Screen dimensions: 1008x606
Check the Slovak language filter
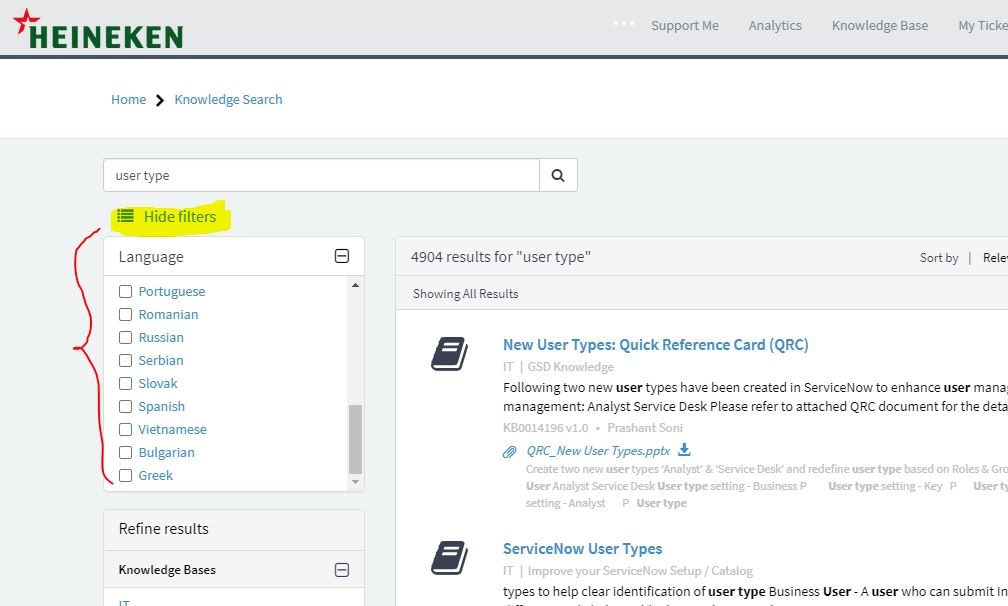click(125, 384)
